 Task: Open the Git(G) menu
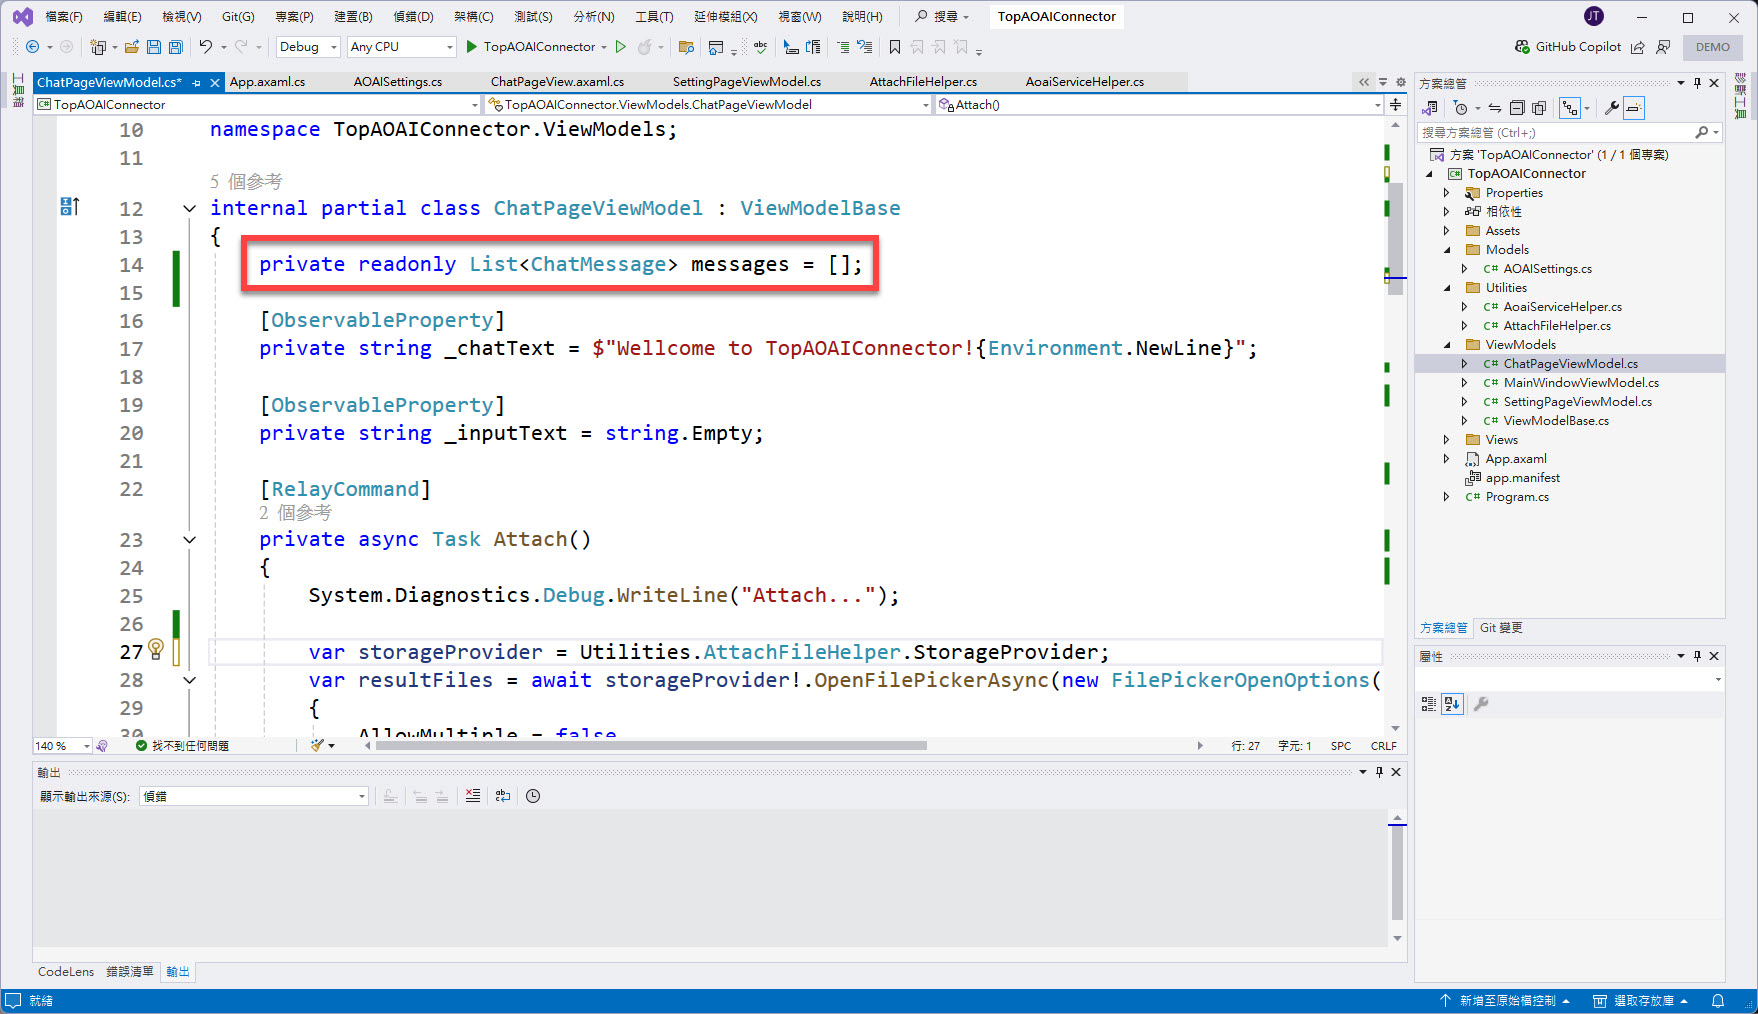(238, 16)
